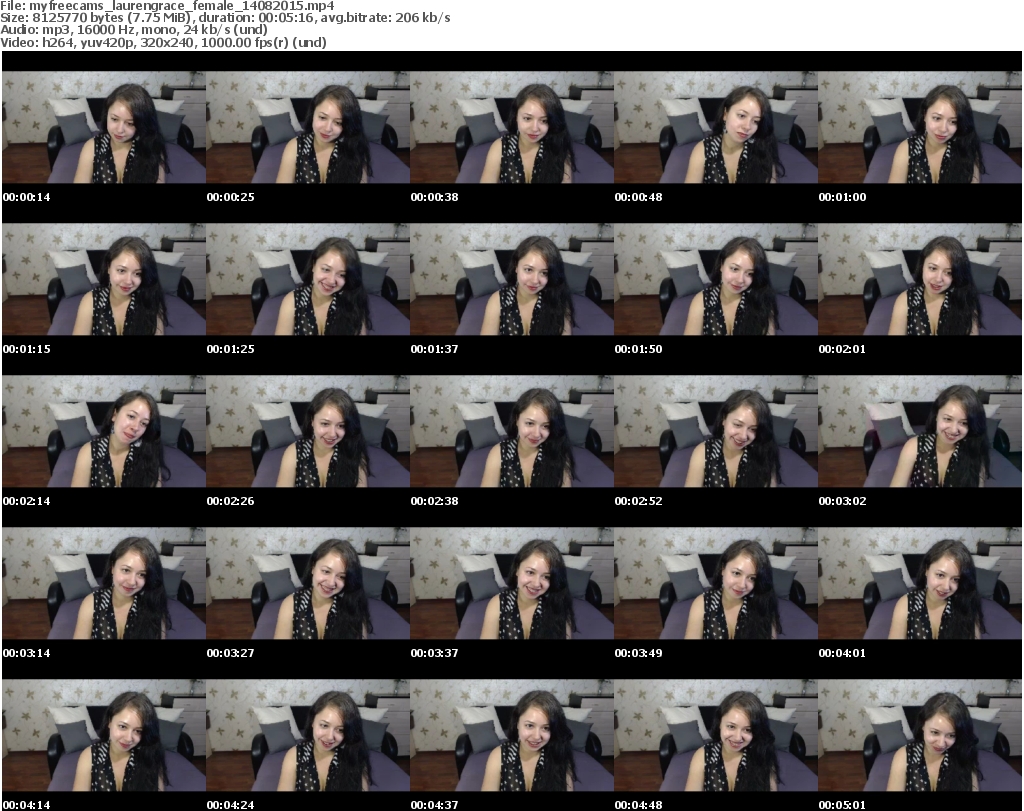
Task: Click the 00:00:14 timestamp label
Action: (26, 197)
